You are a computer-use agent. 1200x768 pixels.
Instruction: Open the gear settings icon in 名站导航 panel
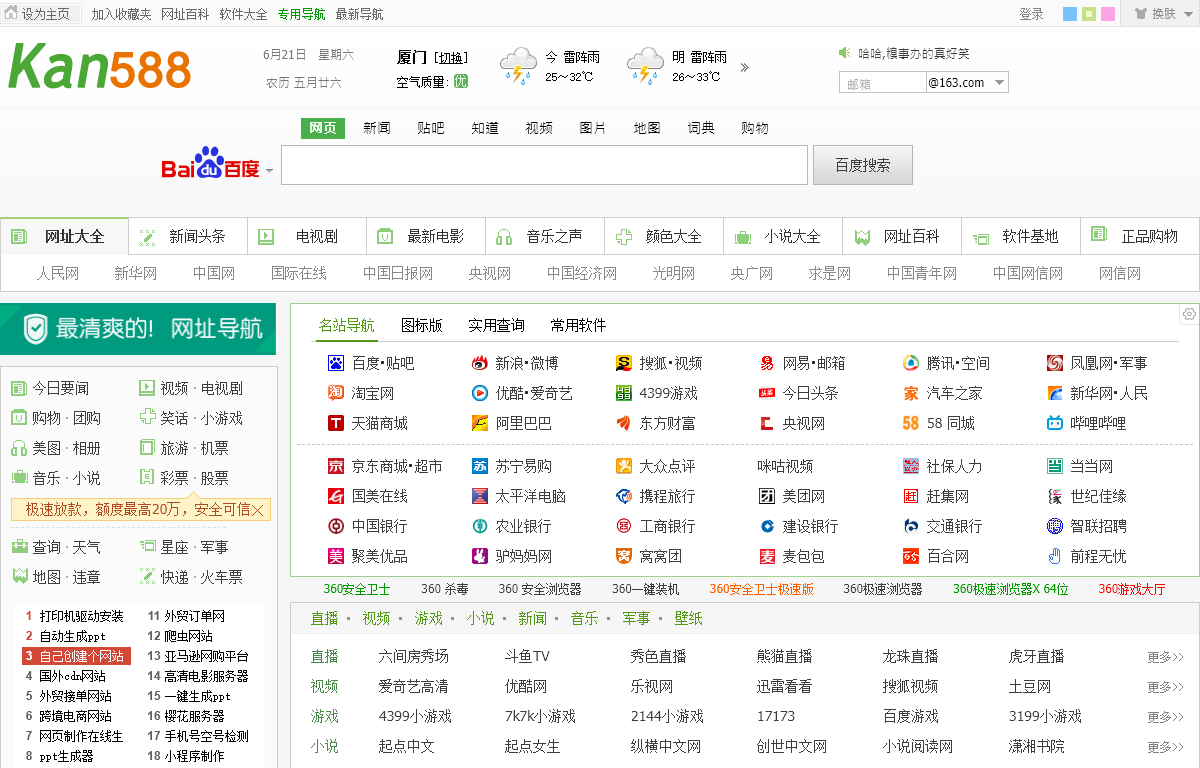click(1189, 314)
